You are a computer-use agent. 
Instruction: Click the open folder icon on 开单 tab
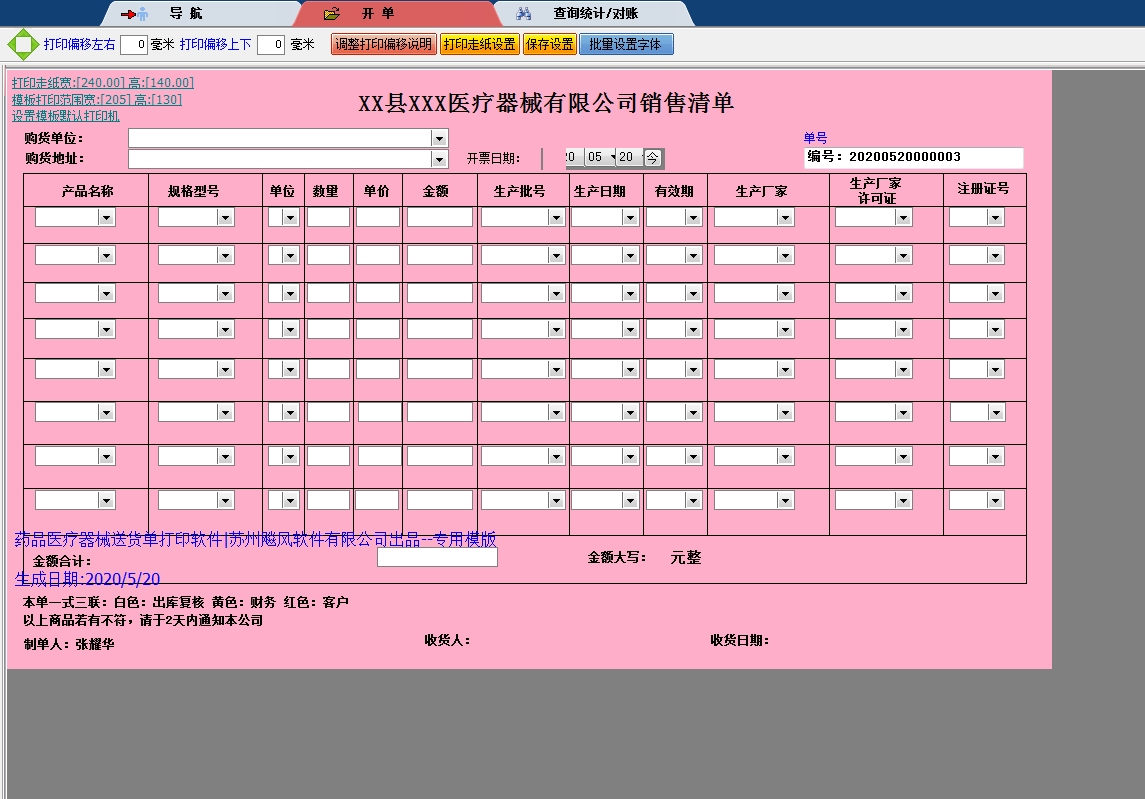(x=332, y=14)
